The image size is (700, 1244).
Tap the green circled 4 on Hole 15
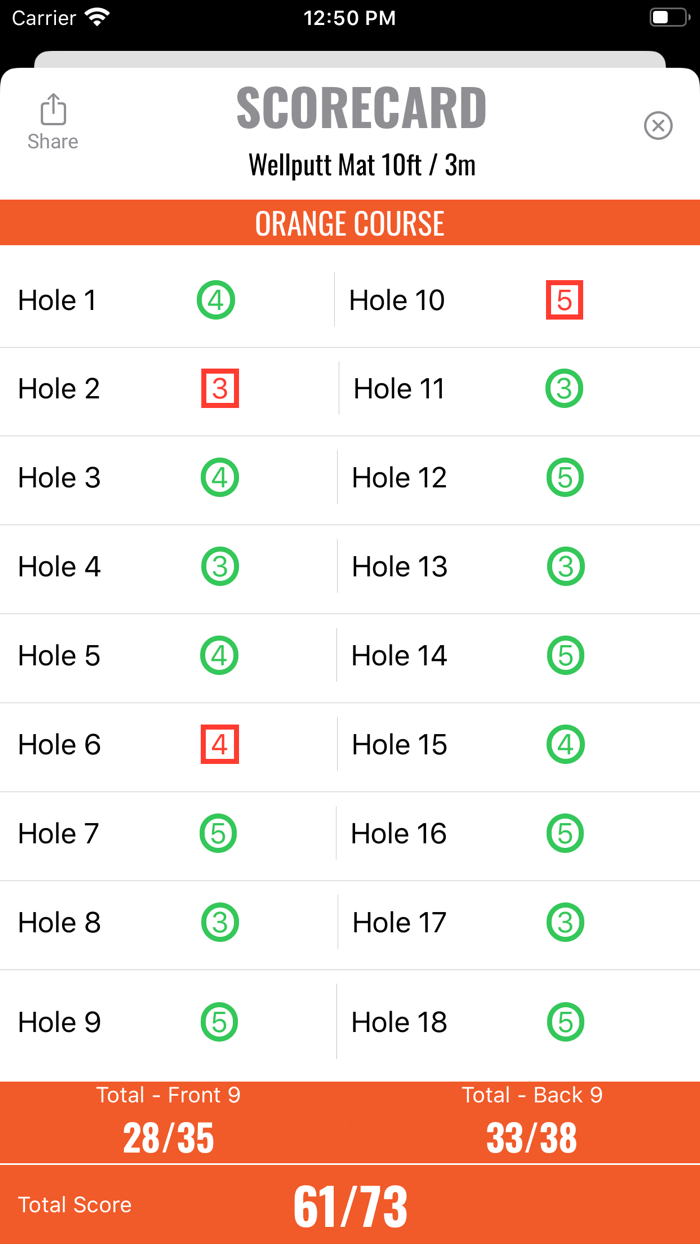click(x=565, y=744)
